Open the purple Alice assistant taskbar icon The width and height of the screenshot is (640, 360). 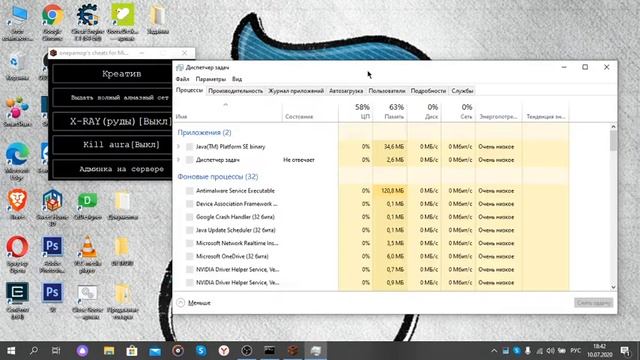point(82,351)
